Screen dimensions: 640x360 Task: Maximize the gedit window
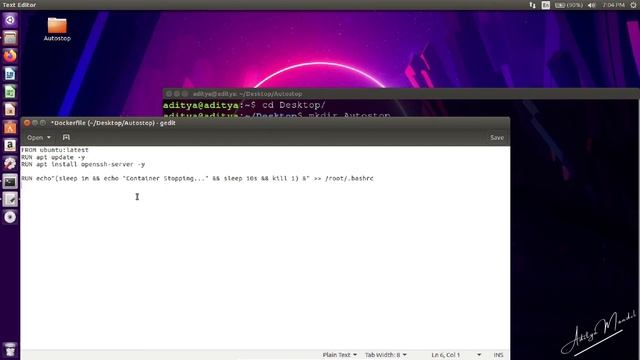pyautogui.click(x=42, y=122)
